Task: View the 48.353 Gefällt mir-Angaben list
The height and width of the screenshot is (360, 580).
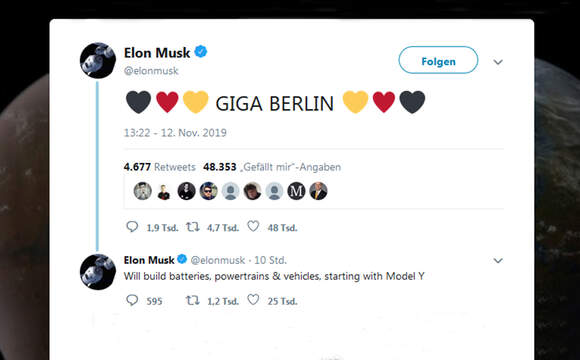Action: point(272,167)
